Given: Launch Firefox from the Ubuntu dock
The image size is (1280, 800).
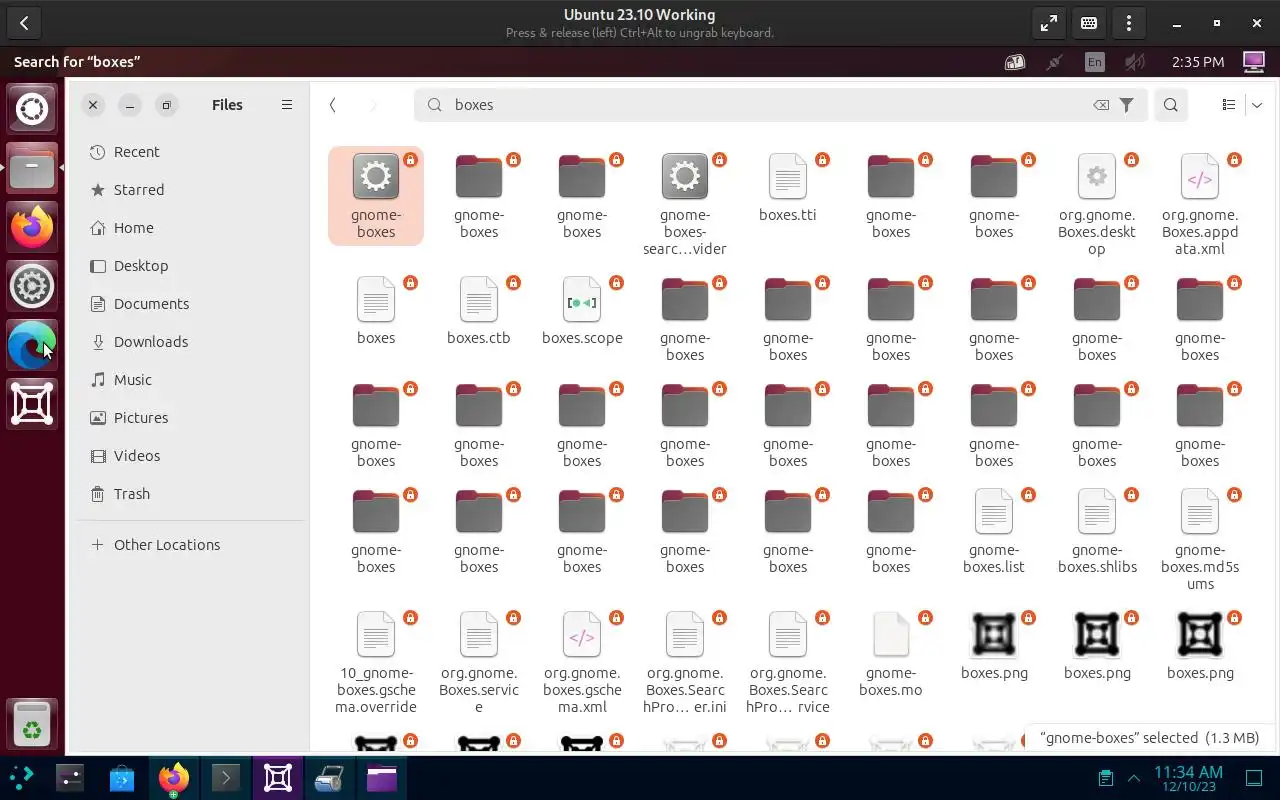Looking at the screenshot, I should coord(32,227).
